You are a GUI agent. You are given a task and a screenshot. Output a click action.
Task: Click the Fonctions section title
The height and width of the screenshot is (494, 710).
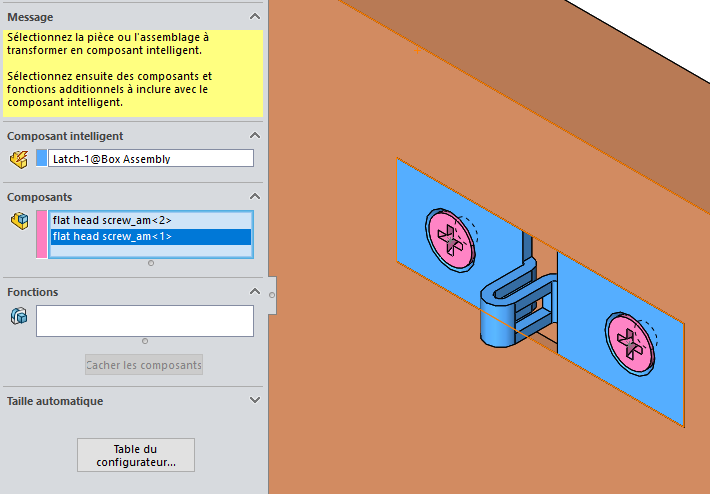point(32,292)
